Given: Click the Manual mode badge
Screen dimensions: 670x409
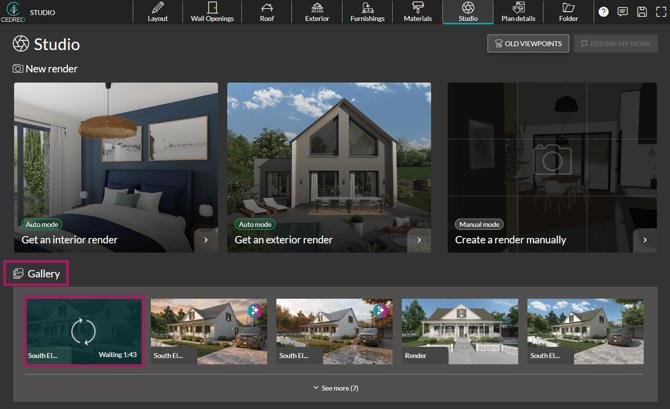Looking at the screenshot, I should click(x=479, y=224).
